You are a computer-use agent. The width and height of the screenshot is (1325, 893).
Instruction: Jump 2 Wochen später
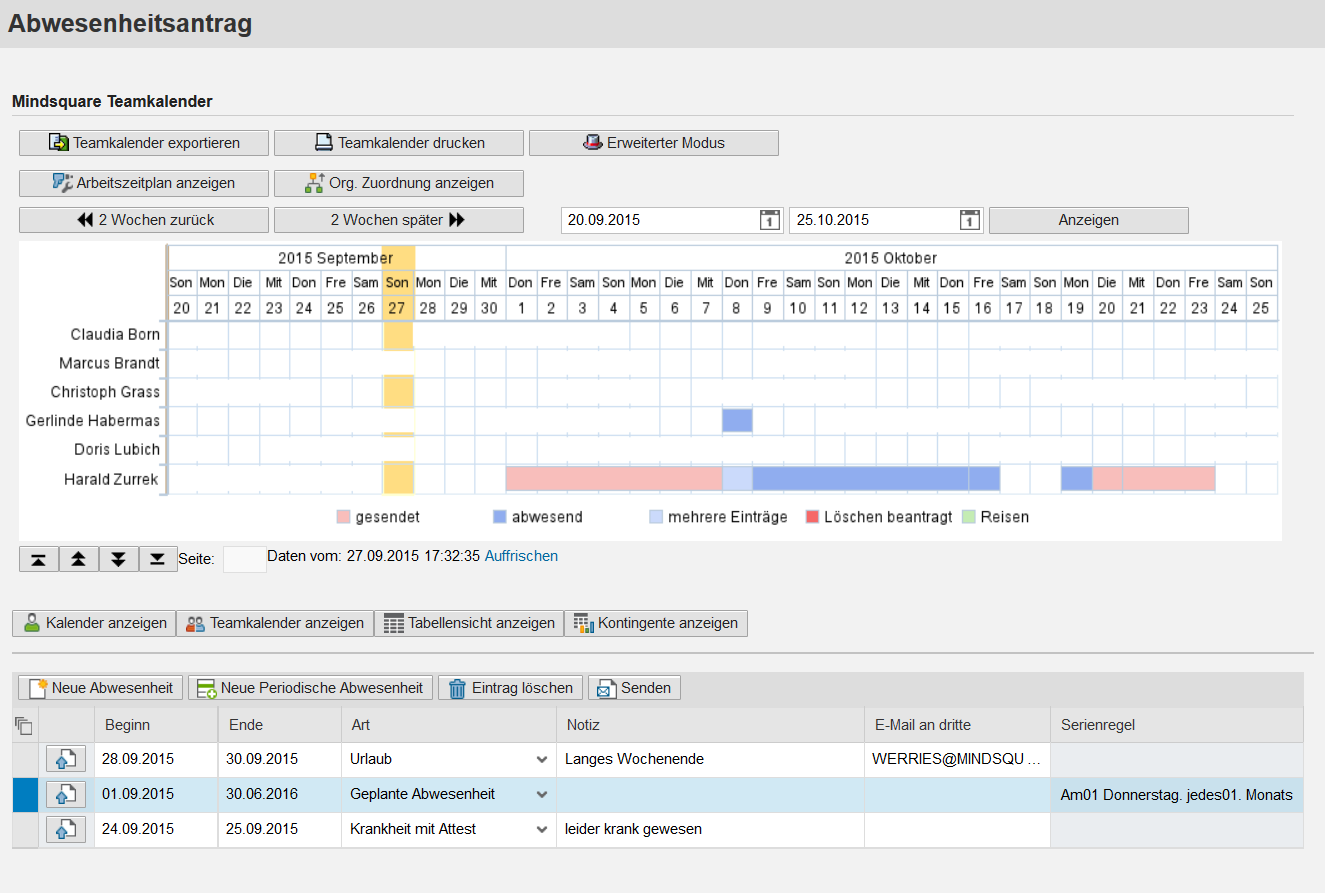(399, 220)
